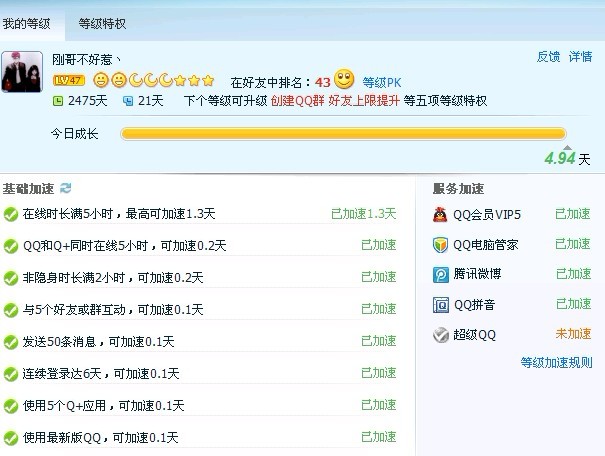Image resolution: width=605 pixels, height=456 pixels.
Task: Click the QQ电脑管家 shield icon
Action: [x=440, y=245]
